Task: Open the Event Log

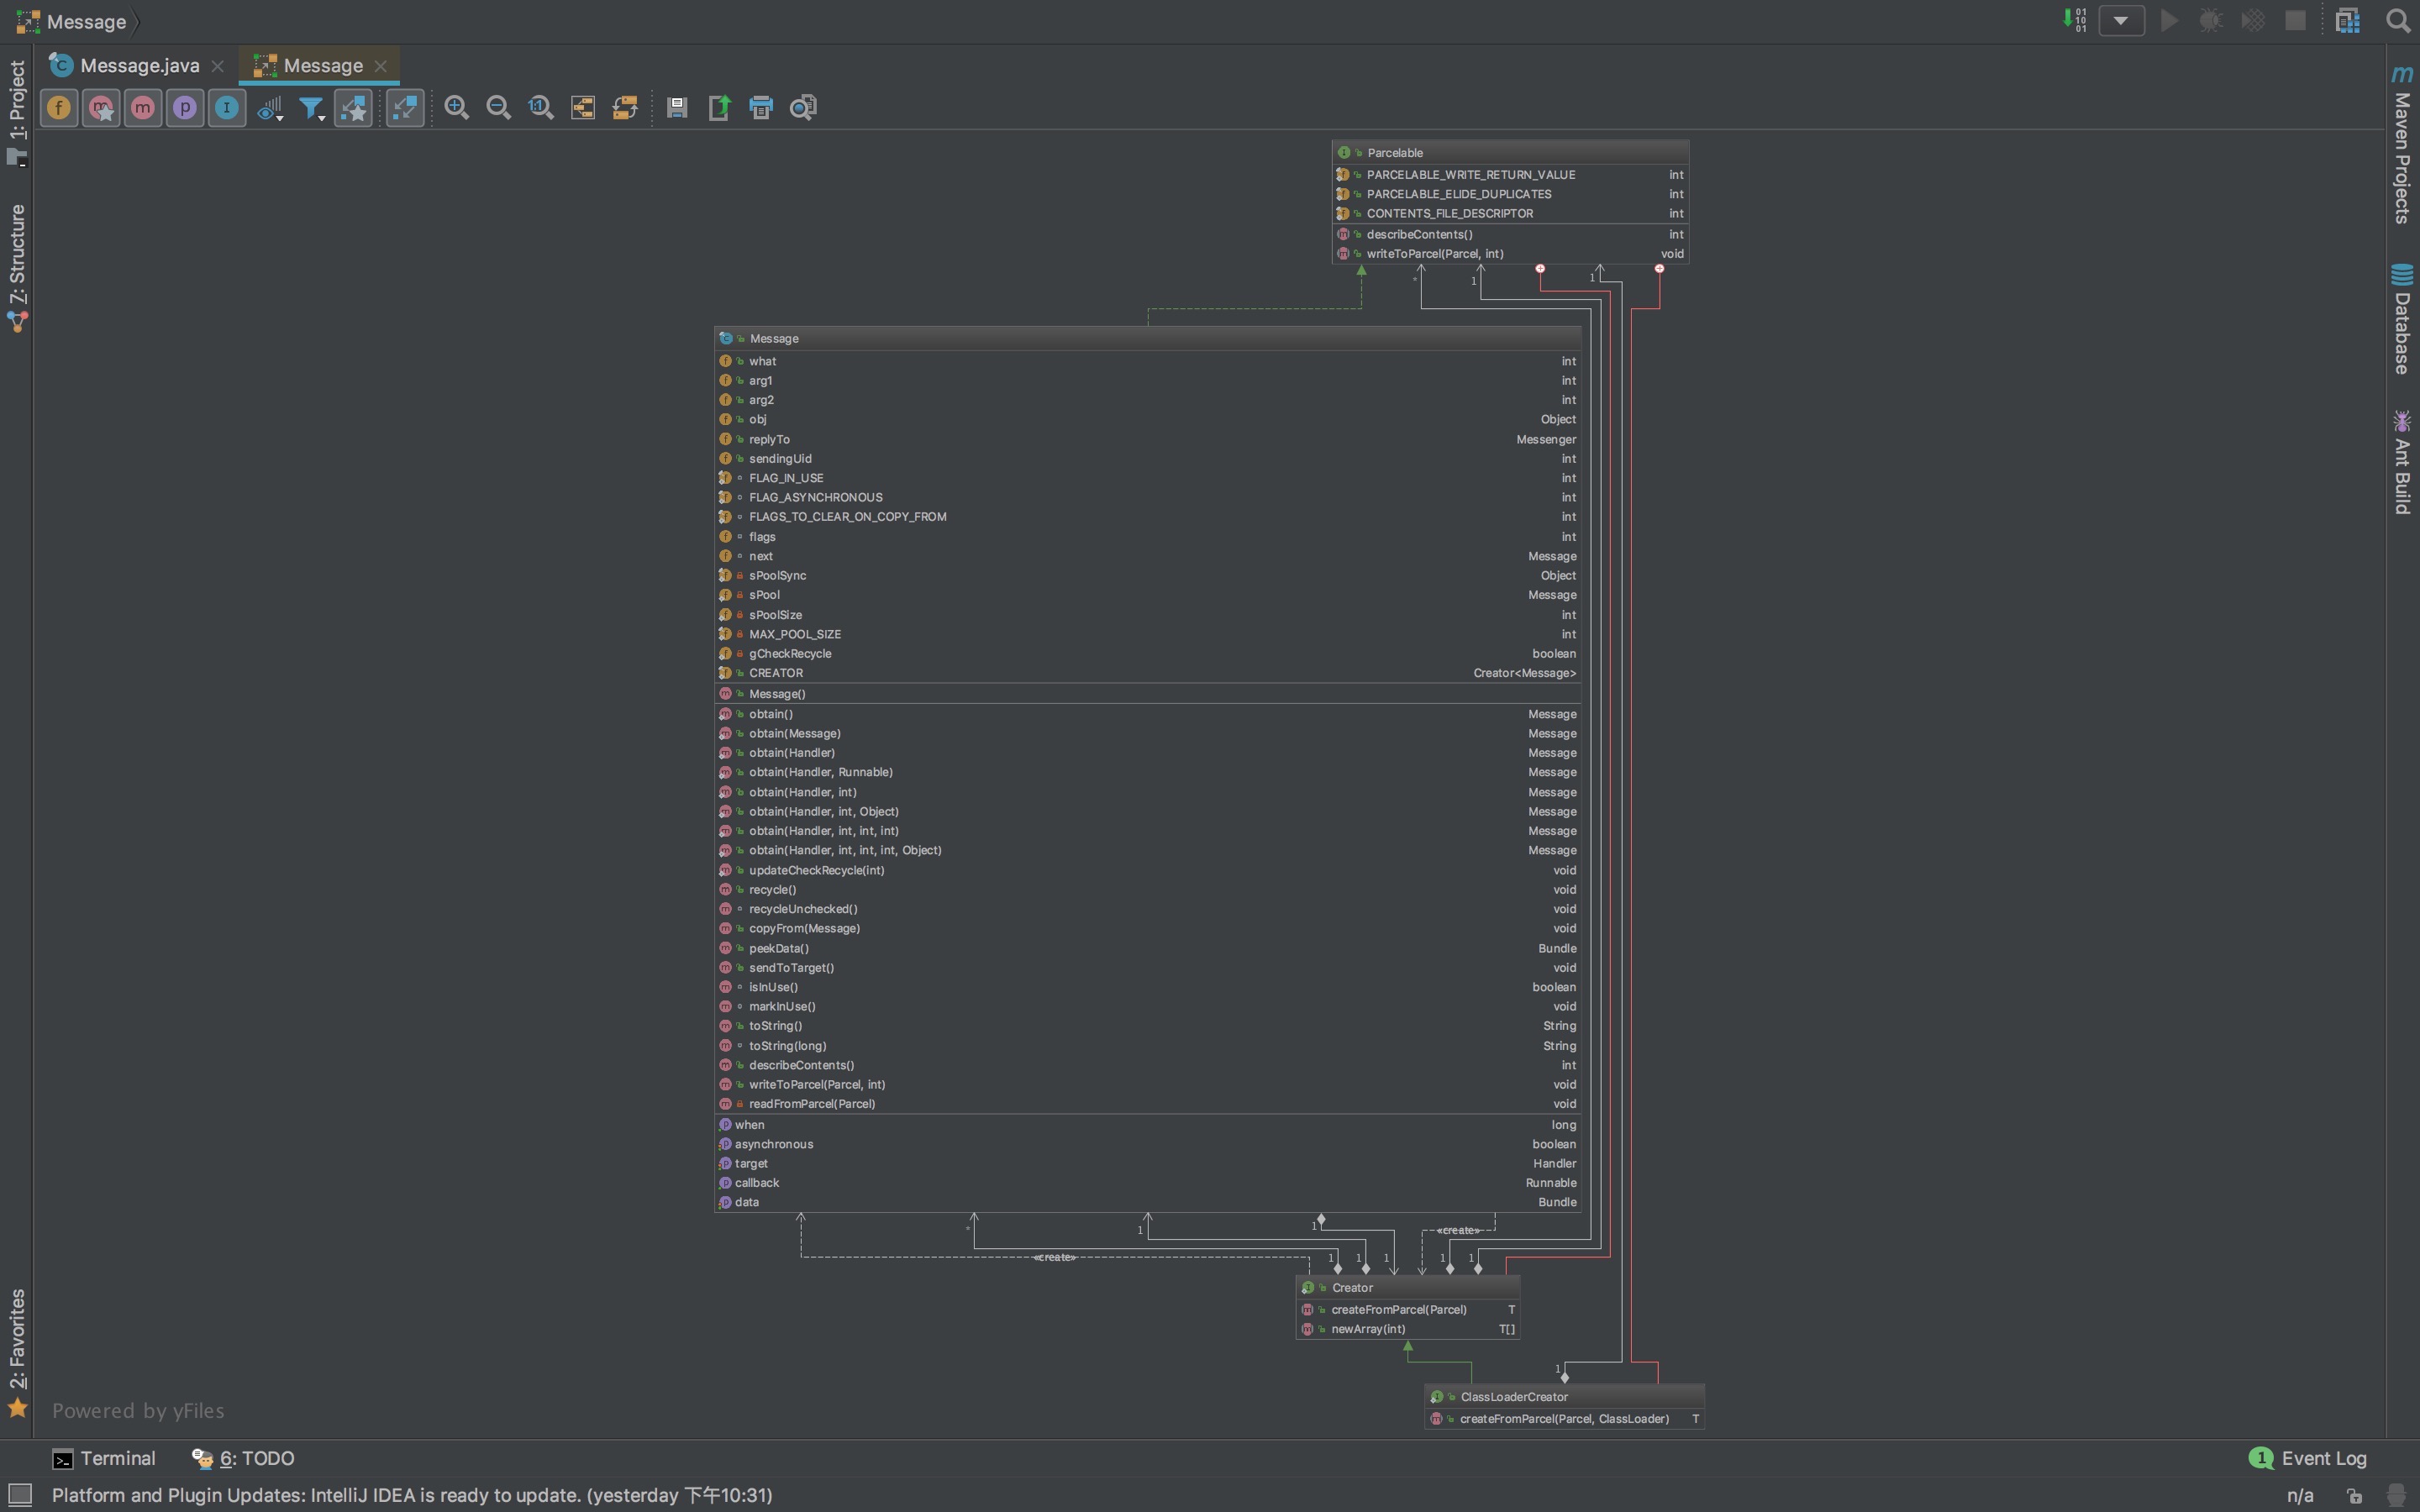Action: 2308,1458
